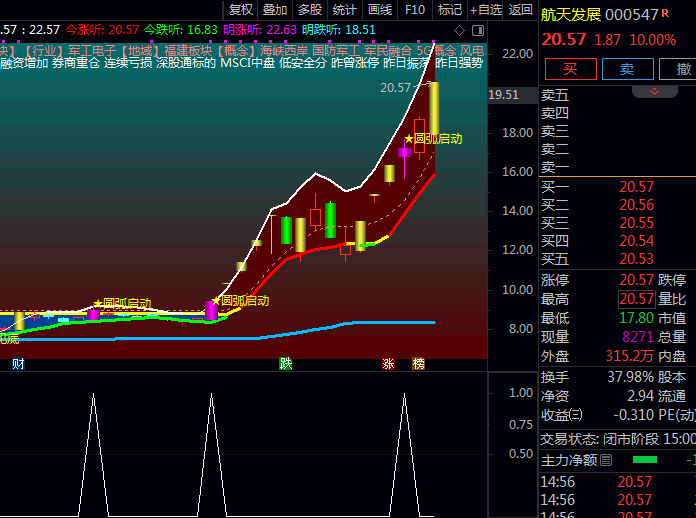Image resolution: width=696 pixels, height=518 pixels.
Task: Select 买五 price 20.53
Action: pyautogui.click(x=637, y=259)
